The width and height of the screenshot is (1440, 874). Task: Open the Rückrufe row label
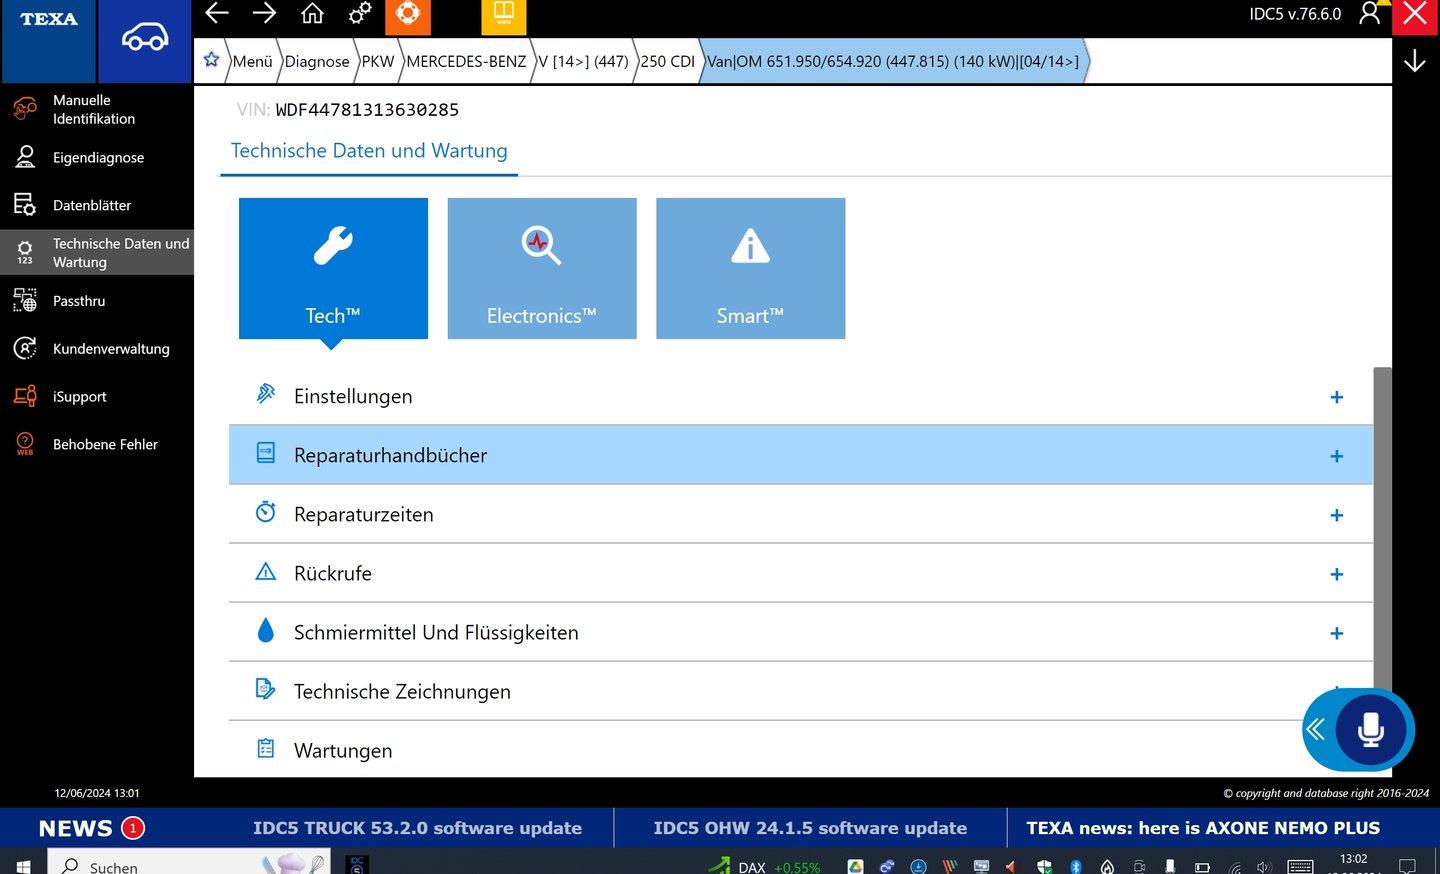click(x=333, y=574)
